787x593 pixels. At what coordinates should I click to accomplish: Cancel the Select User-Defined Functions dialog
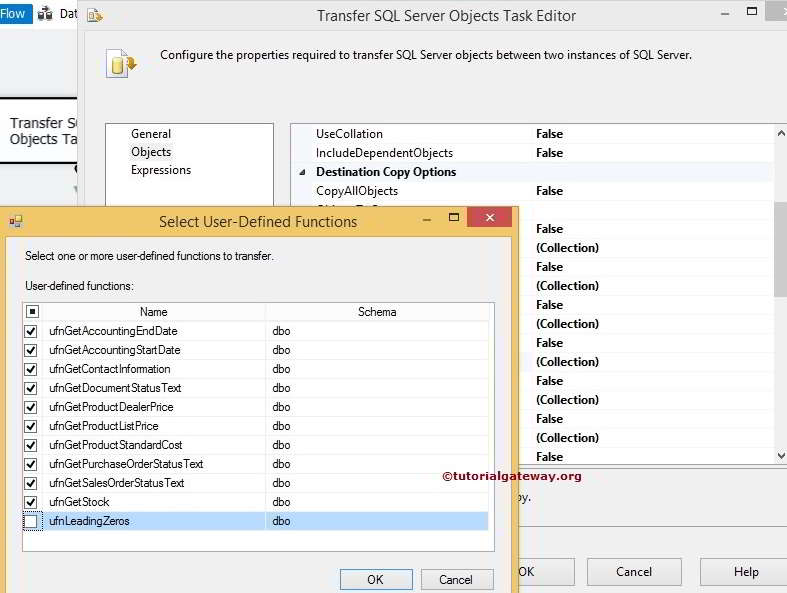coord(457,579)
